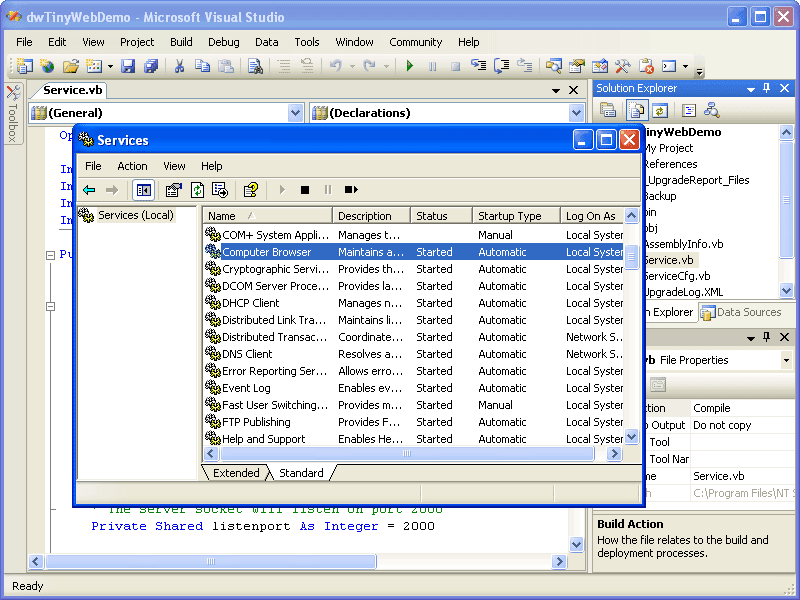This screenshot has height=600, width=800.
Task: Sort services by Name column header
Action: point(267,216)
